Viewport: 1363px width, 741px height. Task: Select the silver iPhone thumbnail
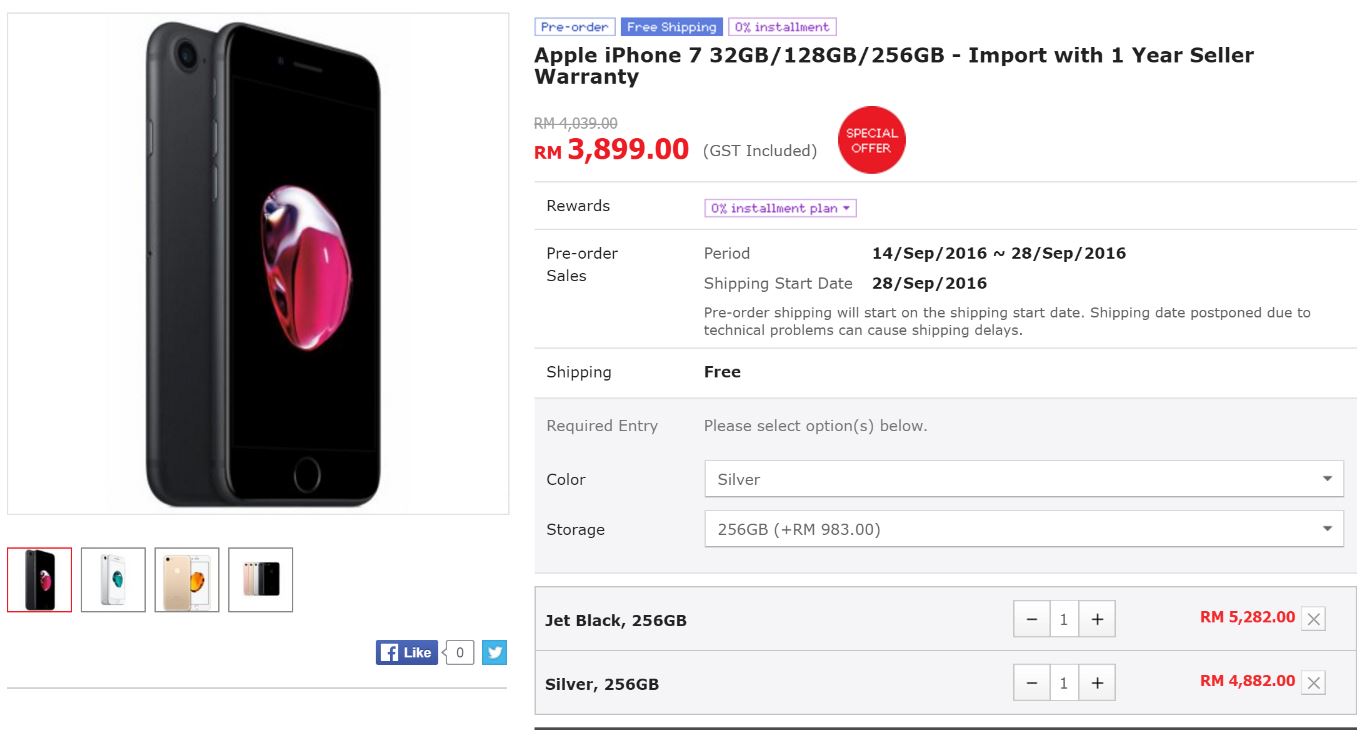point(113,579)
